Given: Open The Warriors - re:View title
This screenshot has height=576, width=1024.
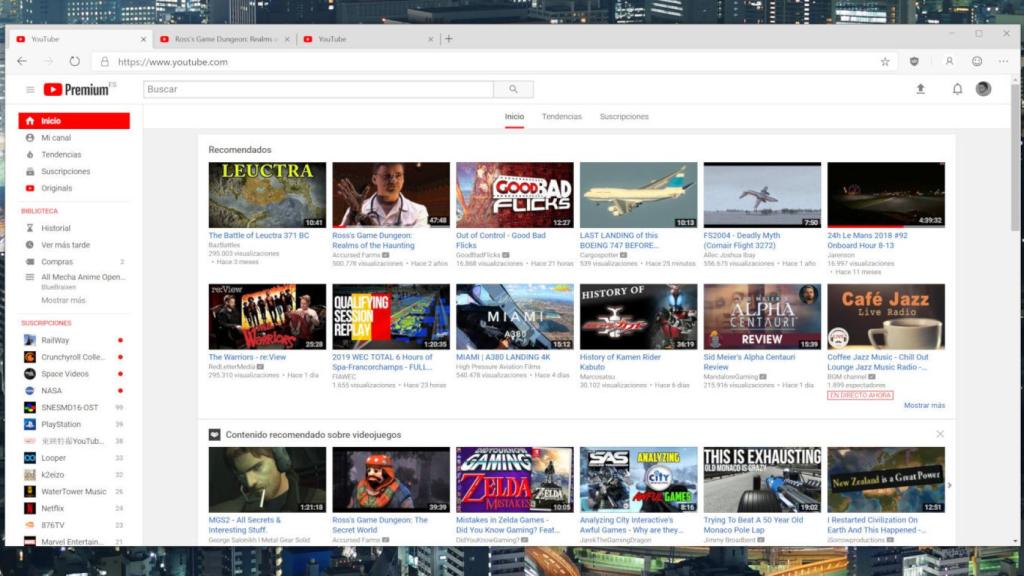Looking at the screenshot, I should (247, 357).
